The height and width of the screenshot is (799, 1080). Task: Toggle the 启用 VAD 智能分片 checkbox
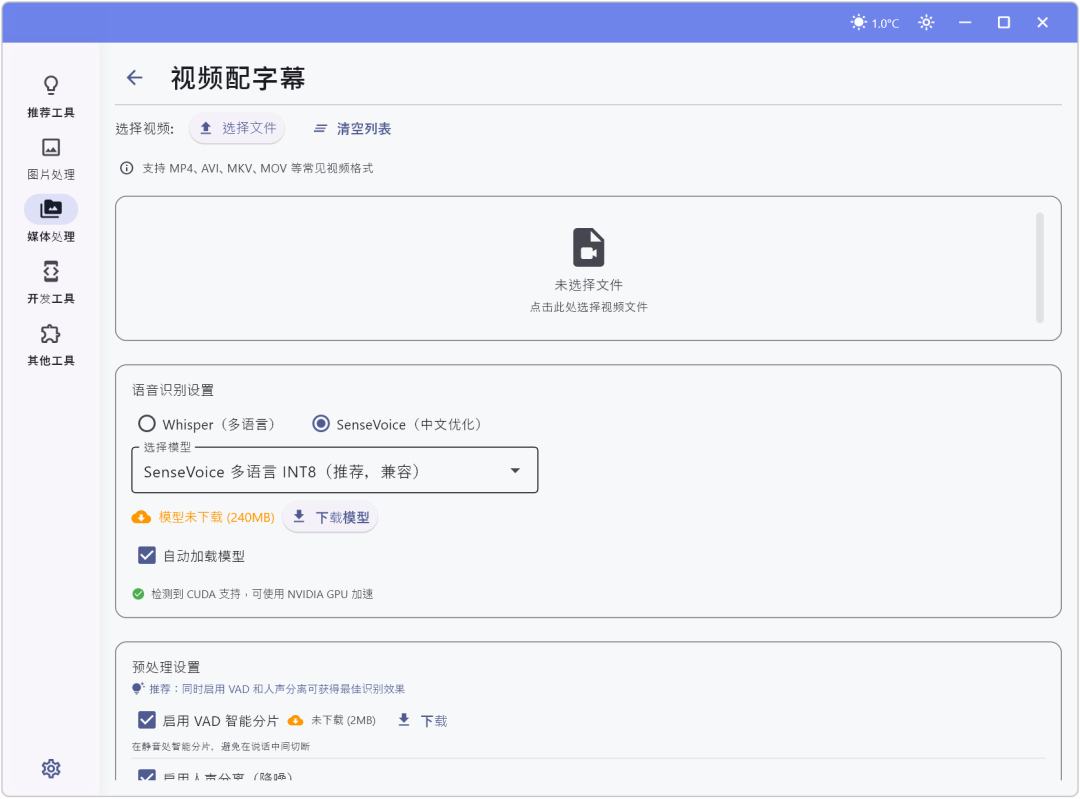coord(147,720)
